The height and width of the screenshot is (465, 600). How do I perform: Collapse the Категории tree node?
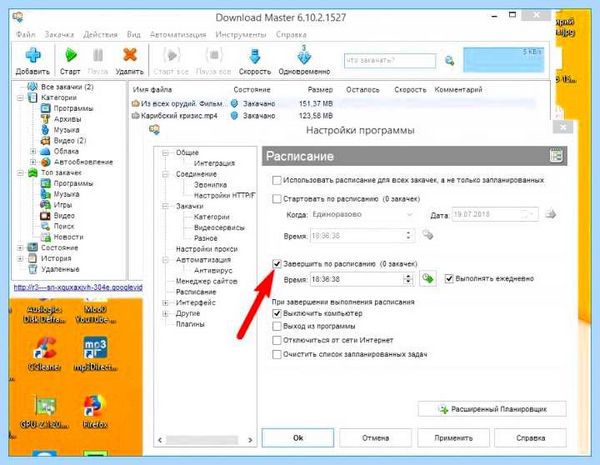coord(20,98)
